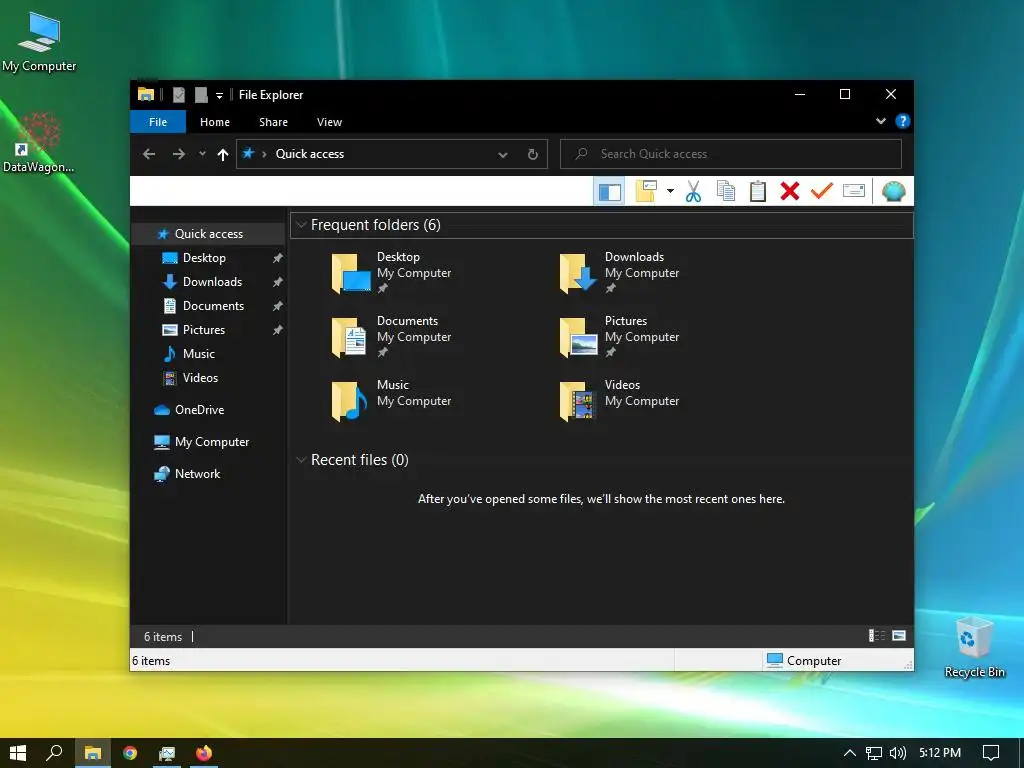This screenshot has height=768, width=1024.
Task: Click the blue shell globe icon
Action: [x=893, y=191]
